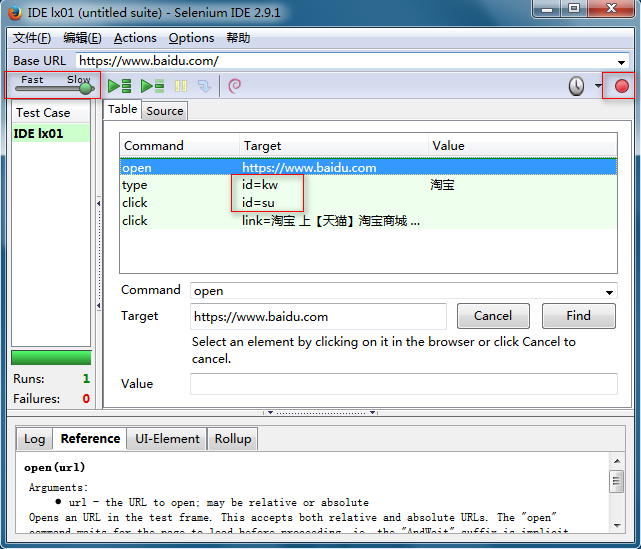The image size is (641, 549).
Task: Toggle the red record button
Action: click(x=622, y=86)
